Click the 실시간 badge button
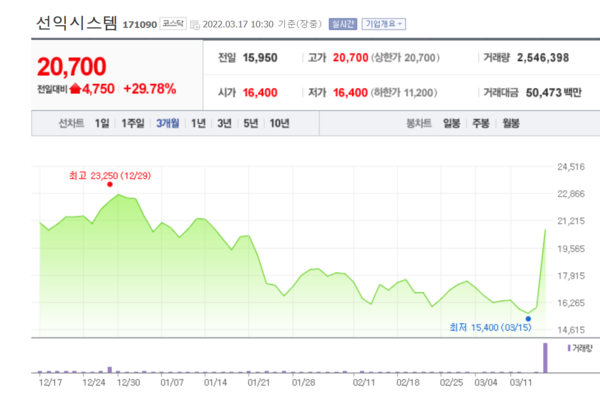The image size is (600, 398). click(x=343, y=24)
